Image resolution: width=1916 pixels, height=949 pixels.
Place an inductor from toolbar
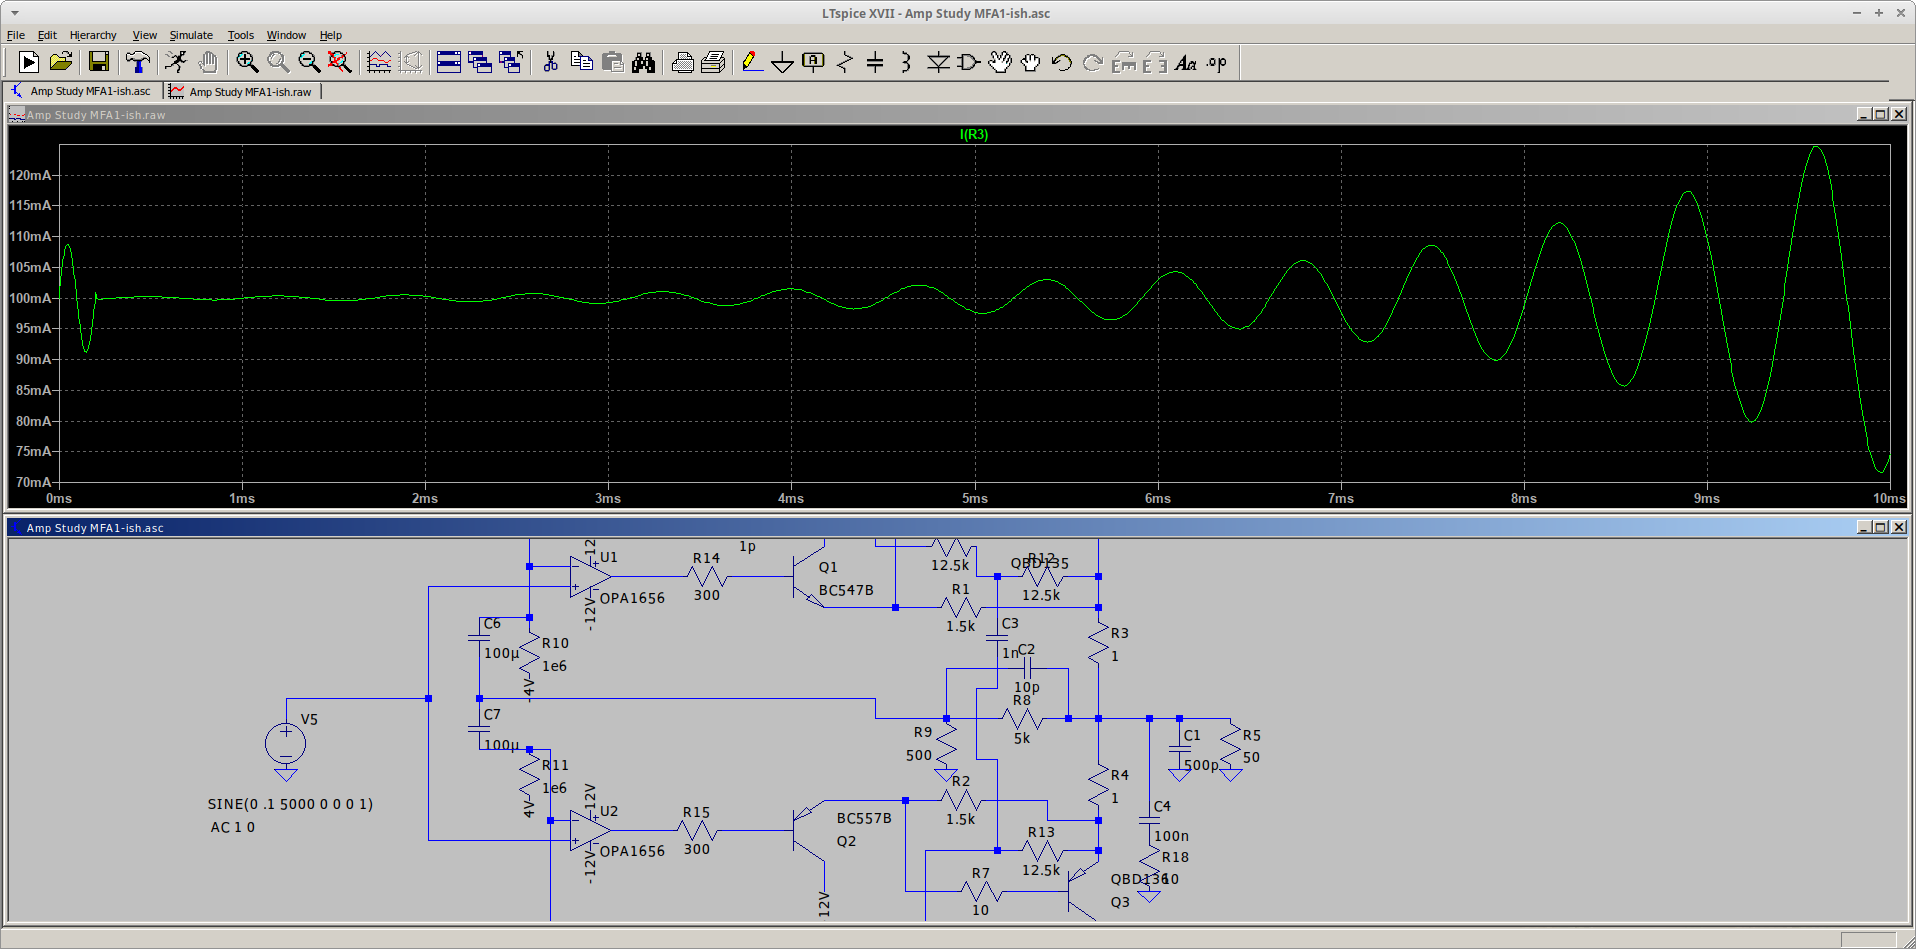[x=906, y=63]
